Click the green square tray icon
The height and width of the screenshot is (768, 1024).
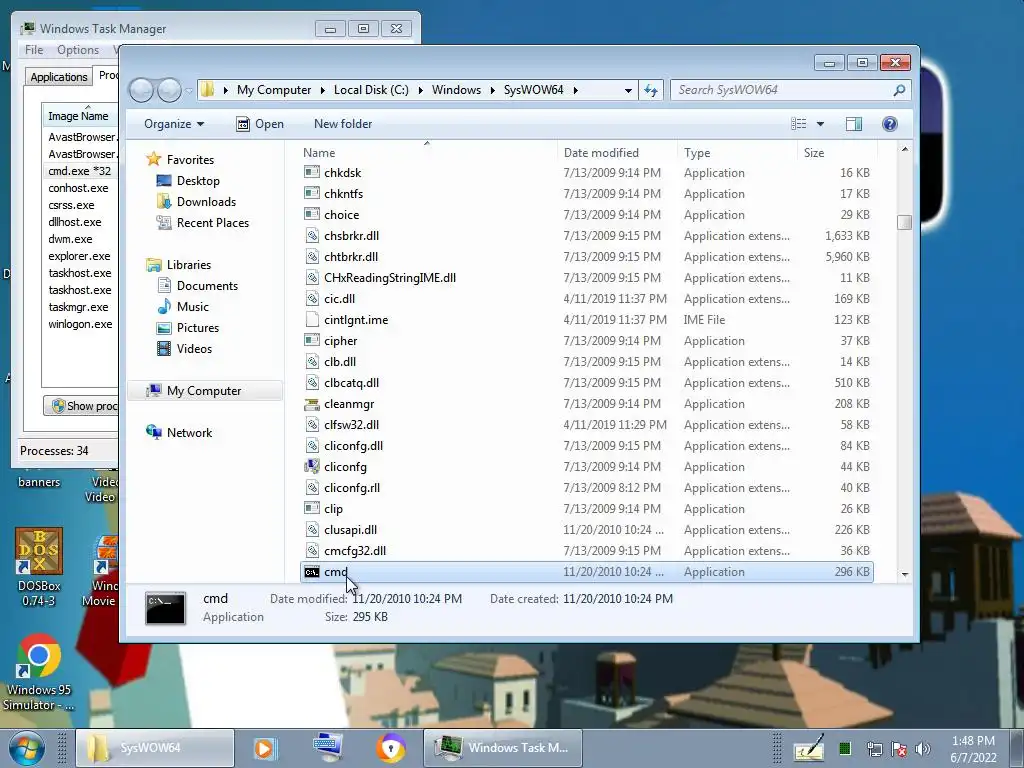pos(844,749)
